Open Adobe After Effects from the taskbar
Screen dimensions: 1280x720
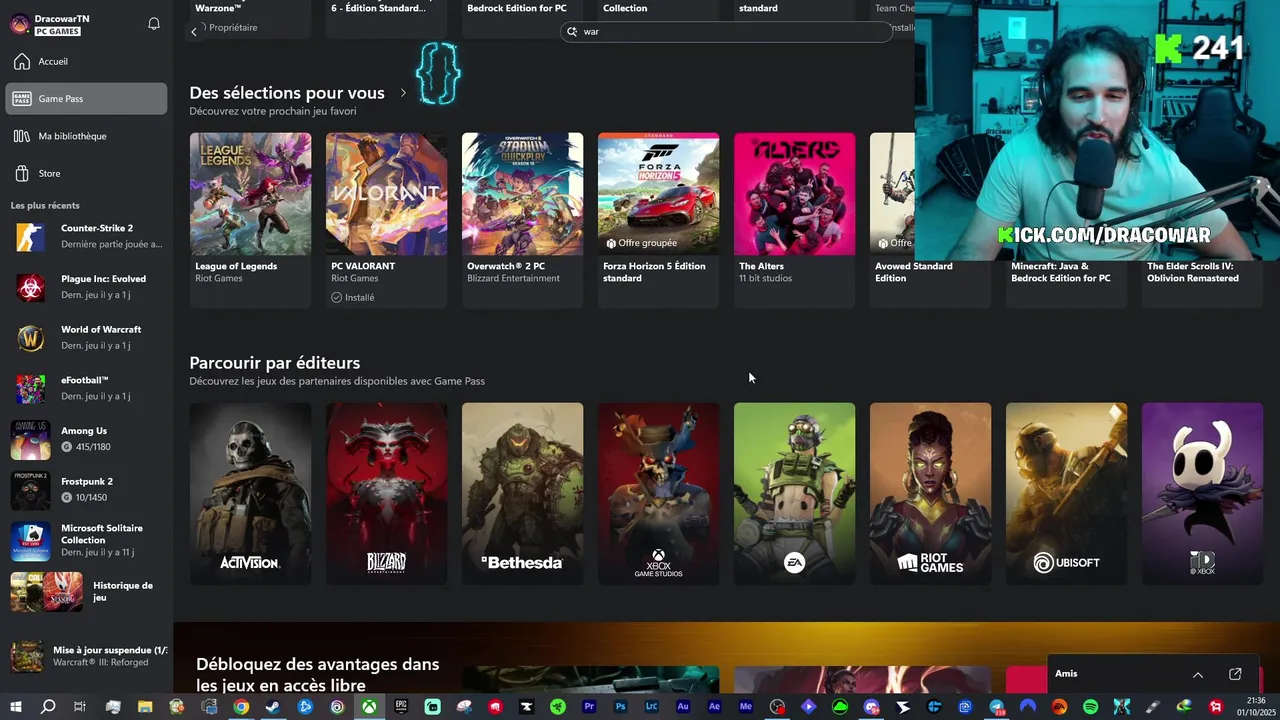(714, 707)
